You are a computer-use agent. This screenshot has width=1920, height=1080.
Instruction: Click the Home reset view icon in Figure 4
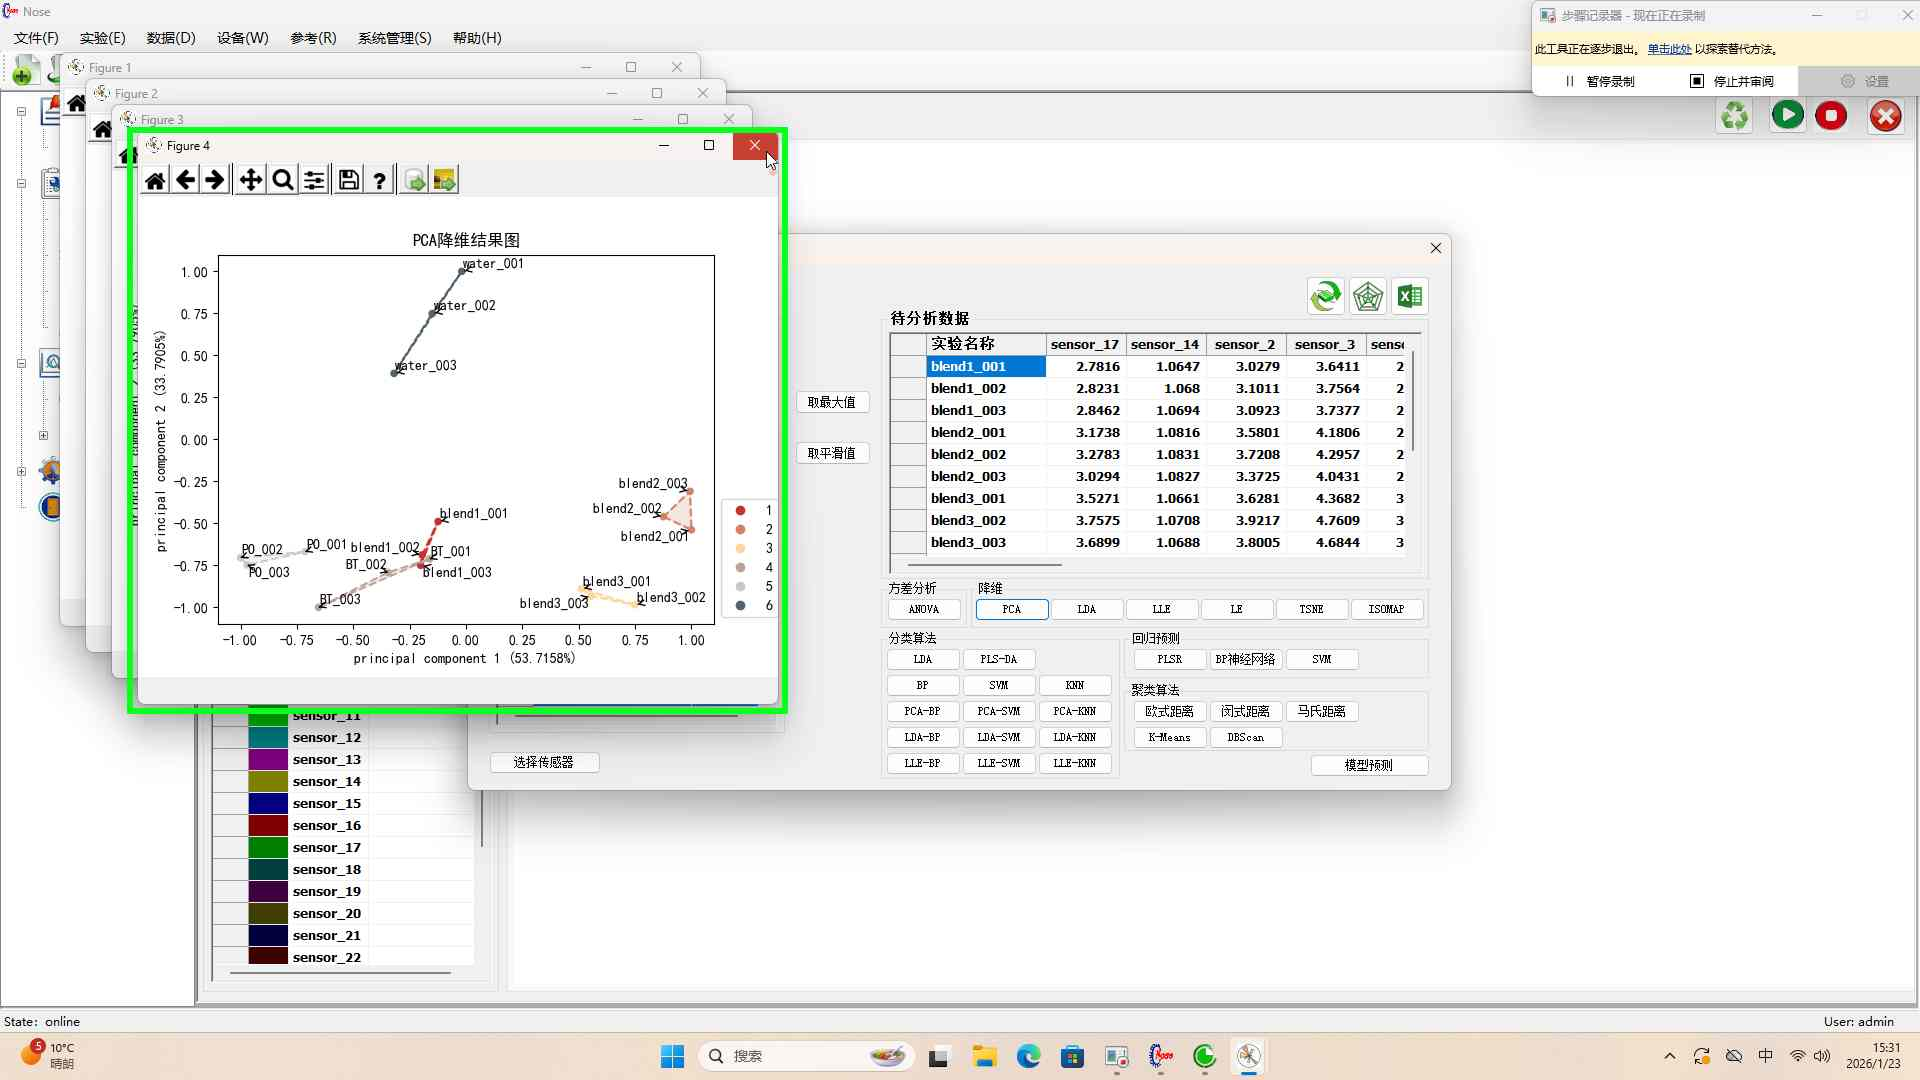[x=155, y=180]
